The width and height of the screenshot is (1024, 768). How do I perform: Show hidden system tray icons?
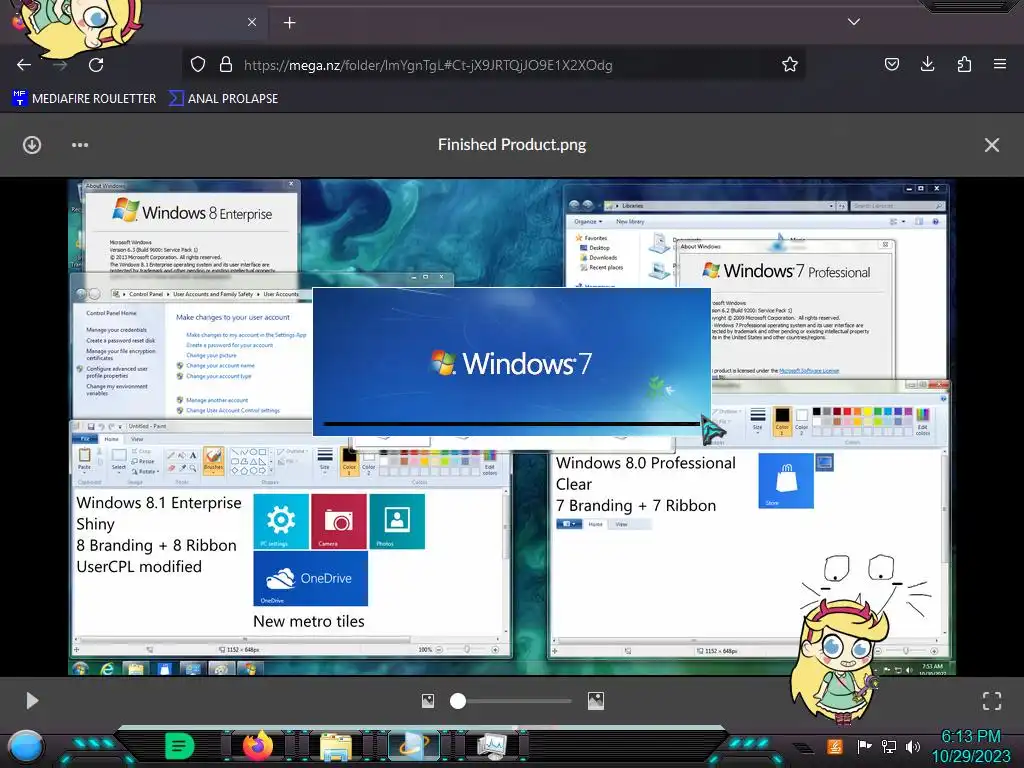click(x=804, y=747)
